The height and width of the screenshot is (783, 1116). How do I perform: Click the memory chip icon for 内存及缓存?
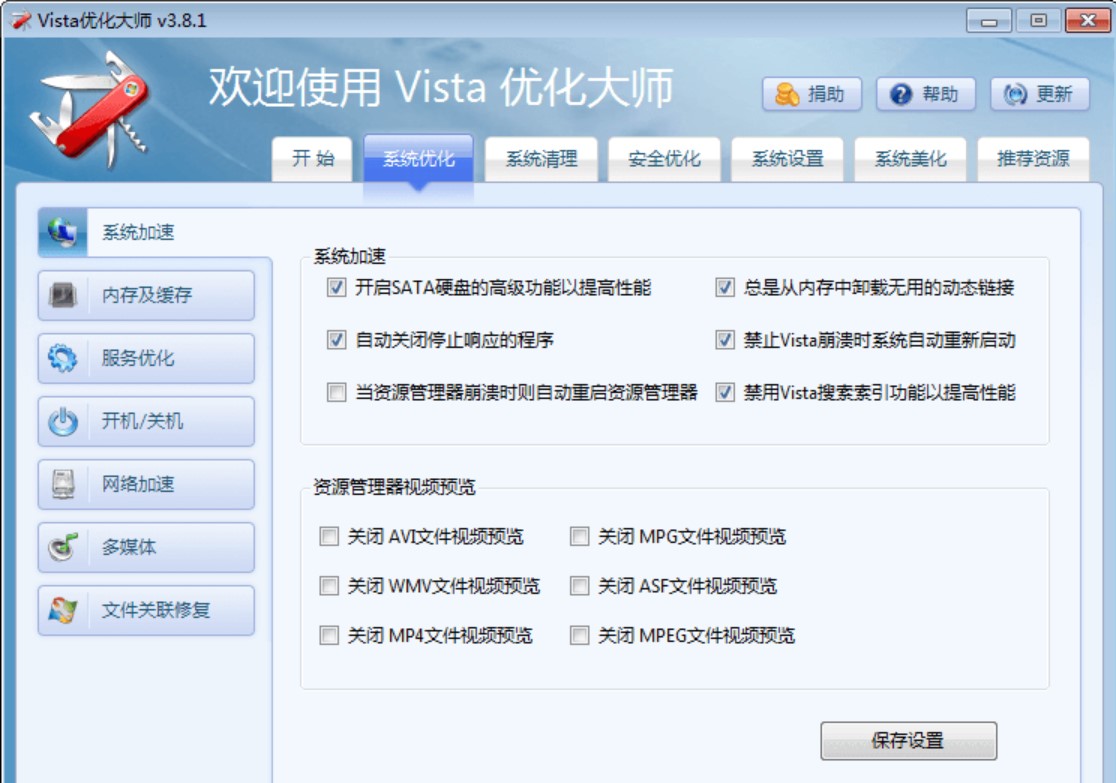(63, 295)
